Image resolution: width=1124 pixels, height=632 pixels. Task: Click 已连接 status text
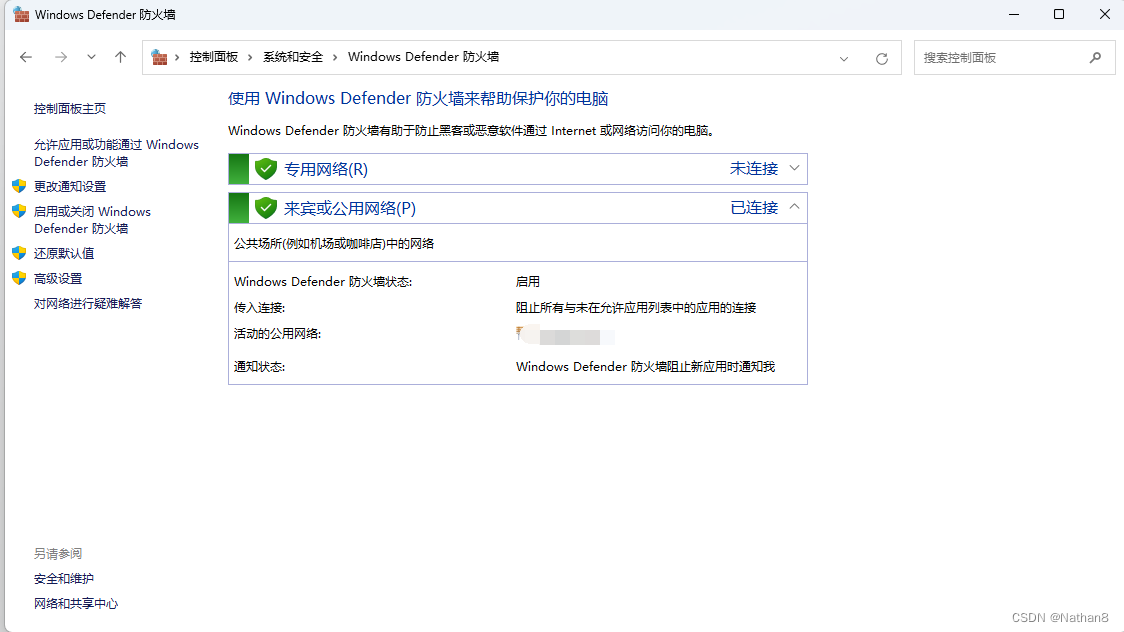pyautogui.click(x=754, y=208)
